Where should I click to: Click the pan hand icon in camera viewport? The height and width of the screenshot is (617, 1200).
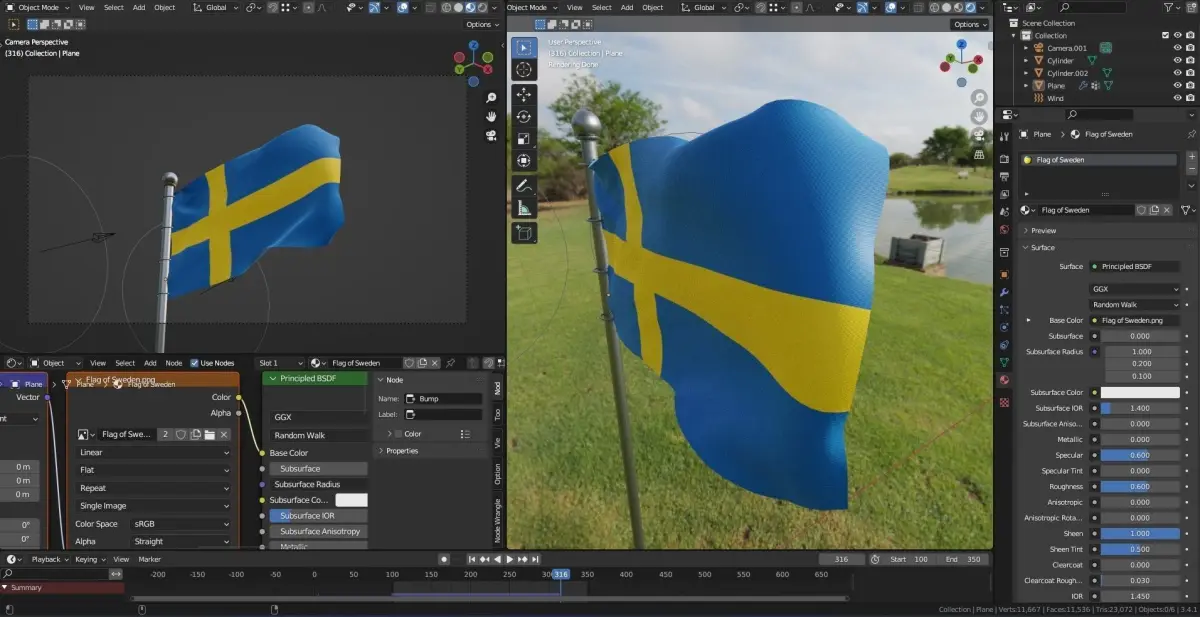[491, 116]
